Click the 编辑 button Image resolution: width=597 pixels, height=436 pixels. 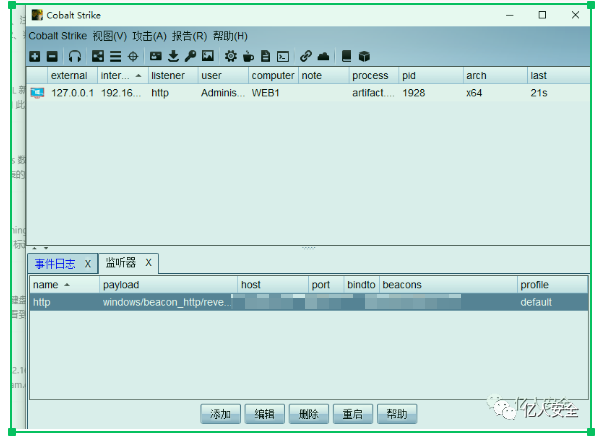coord(265,414)
